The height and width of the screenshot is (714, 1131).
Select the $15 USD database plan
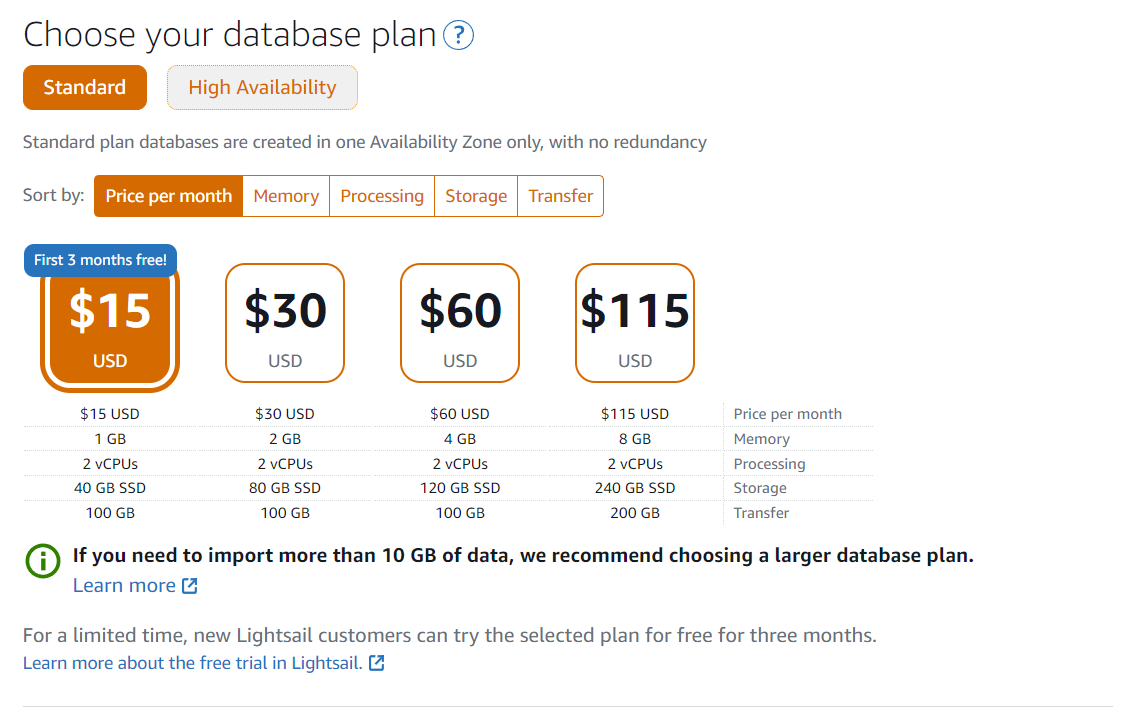pyautogui.click(x=110, y=326)
